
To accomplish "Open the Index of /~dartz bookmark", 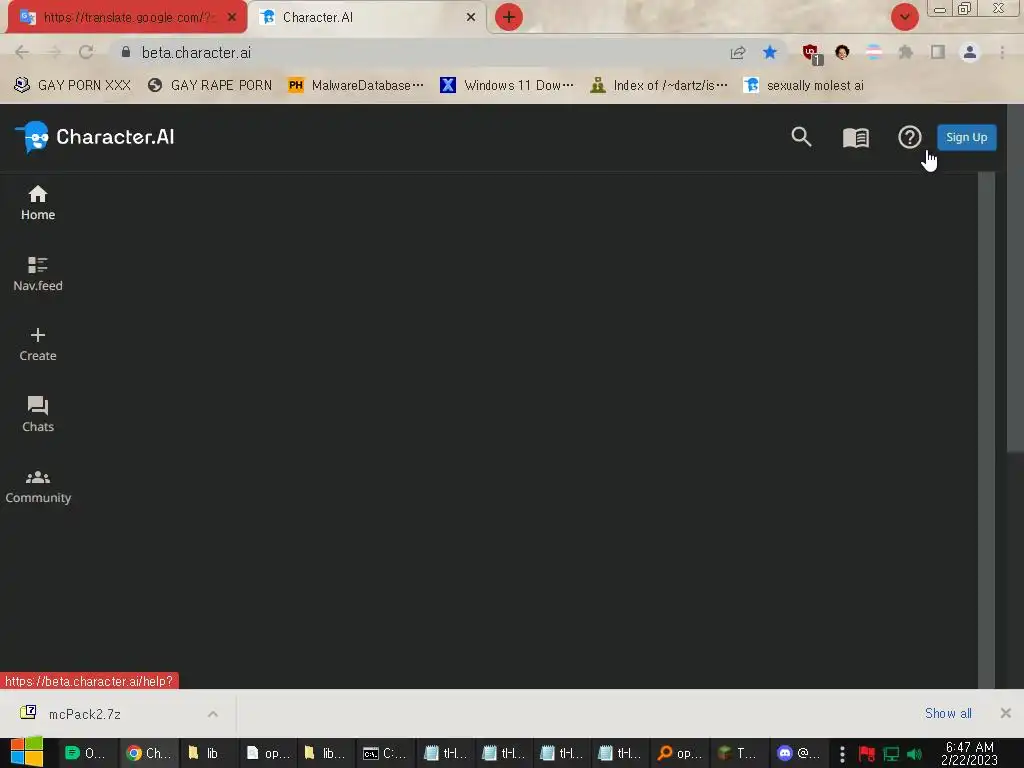I will click(x=659, y=86).
